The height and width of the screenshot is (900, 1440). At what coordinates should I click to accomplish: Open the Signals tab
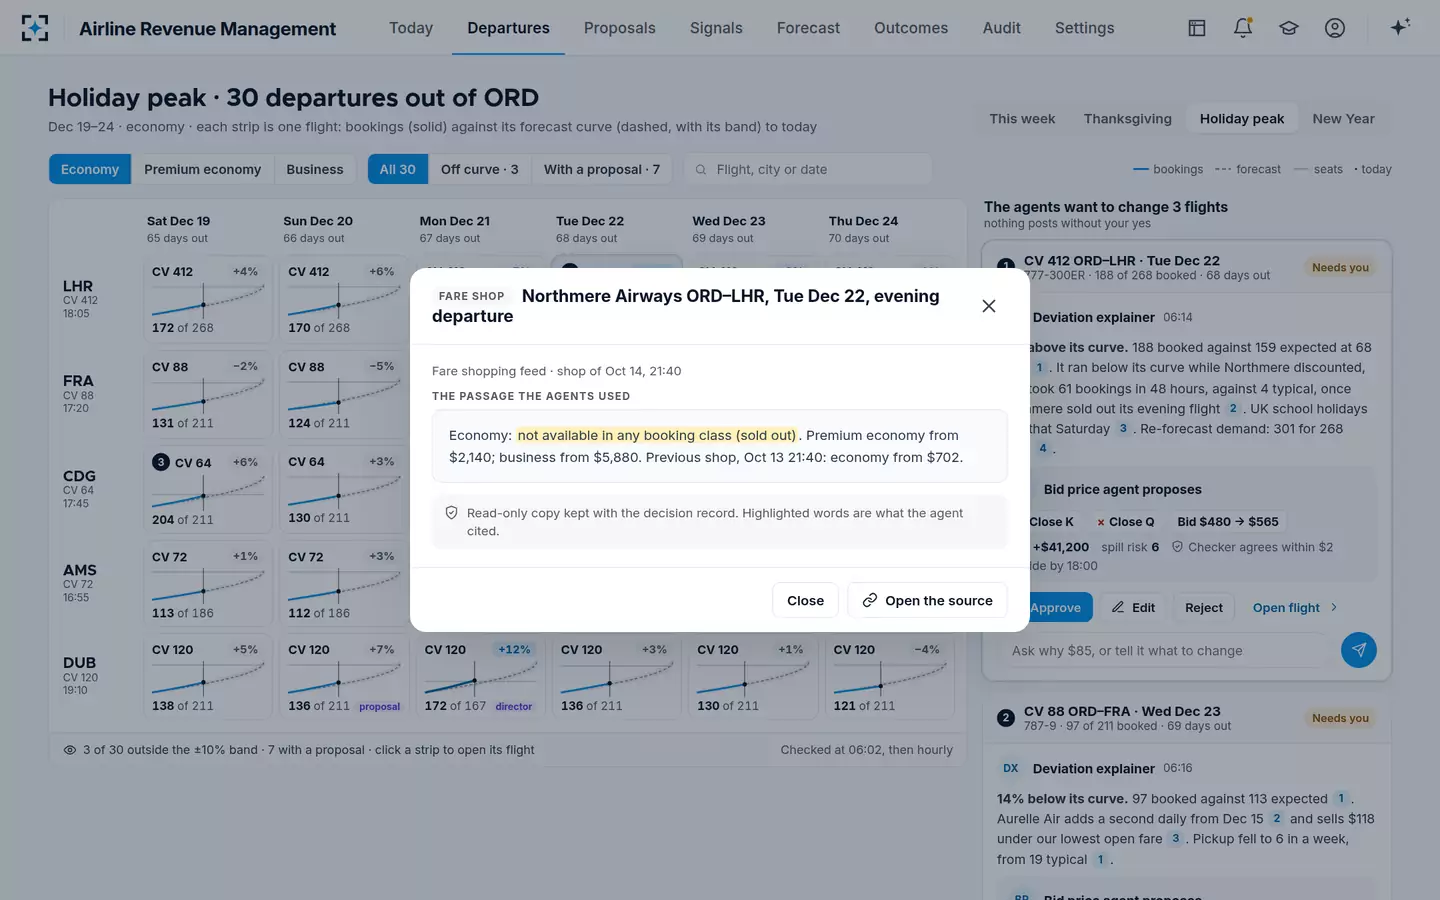click(716, 28)
